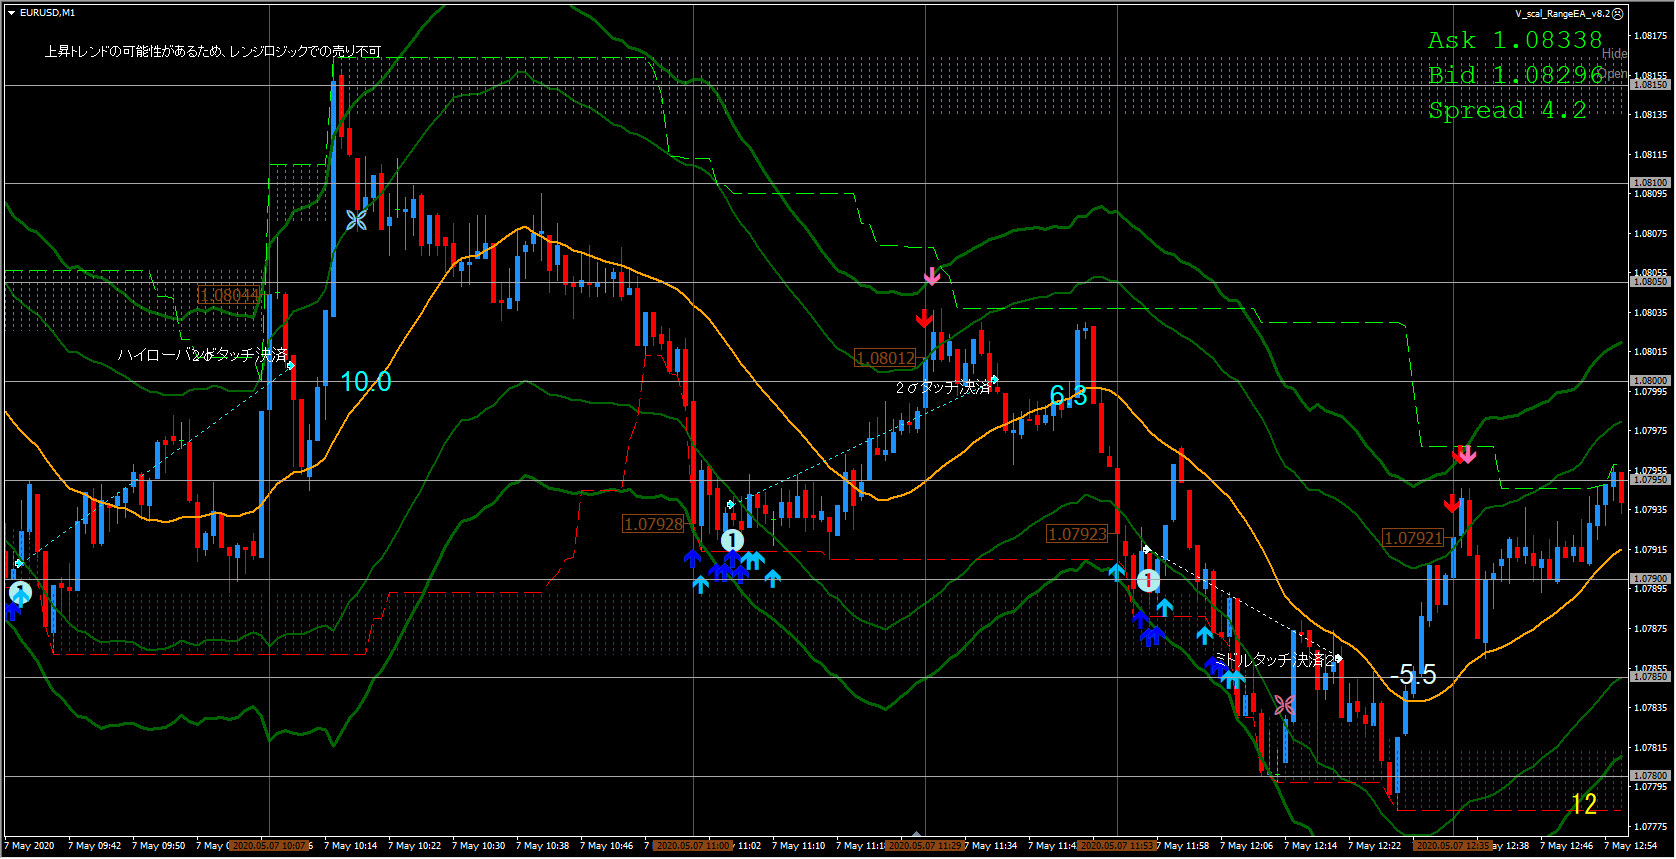Select the 1.07928 price label
The height and width of the screenshot is (859, 1676).
pos(653,524)
